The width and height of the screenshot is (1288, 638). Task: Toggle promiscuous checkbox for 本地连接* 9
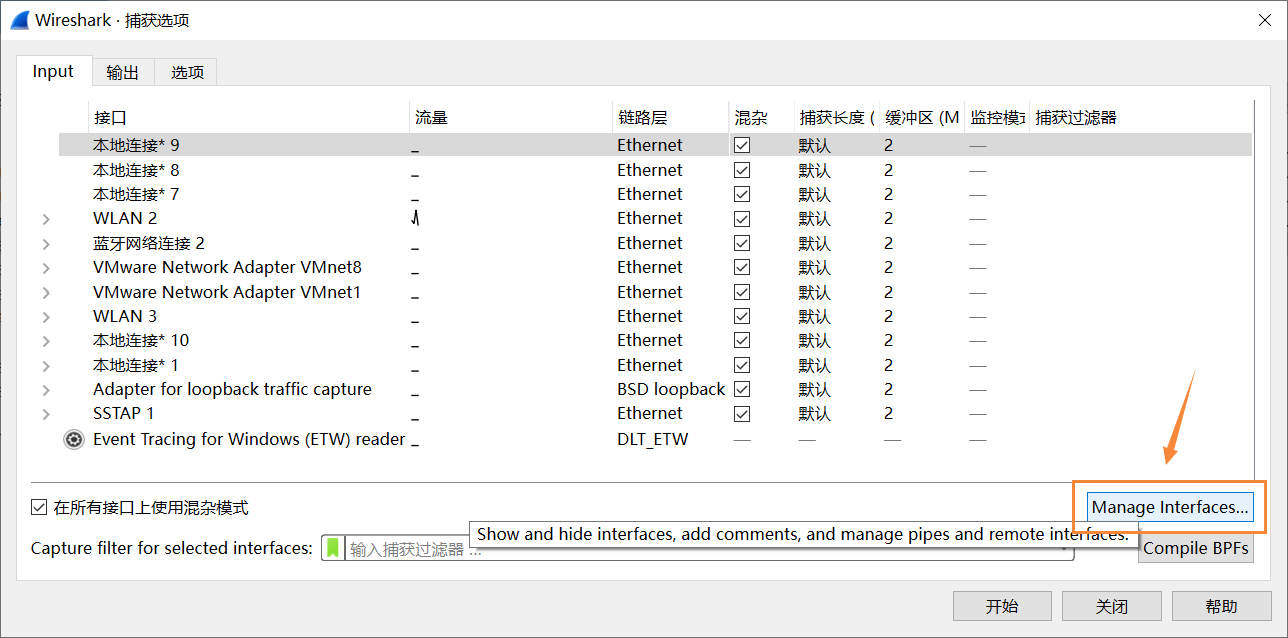coord(742,145)
